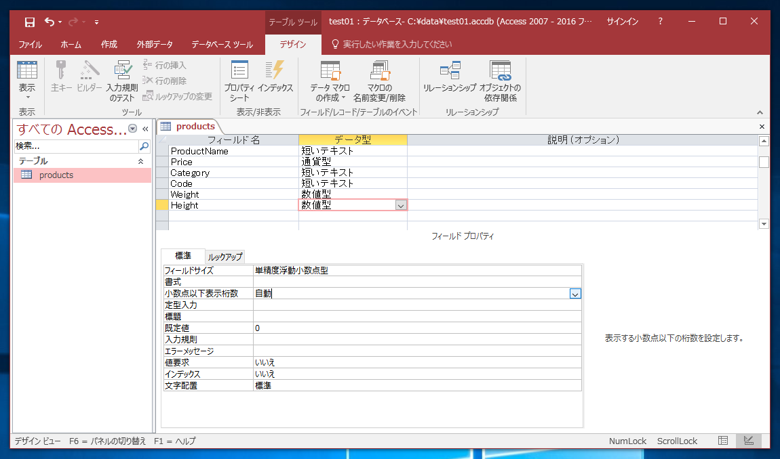Click the Price field name cell
Screen dimensions: 780x459
233,162
